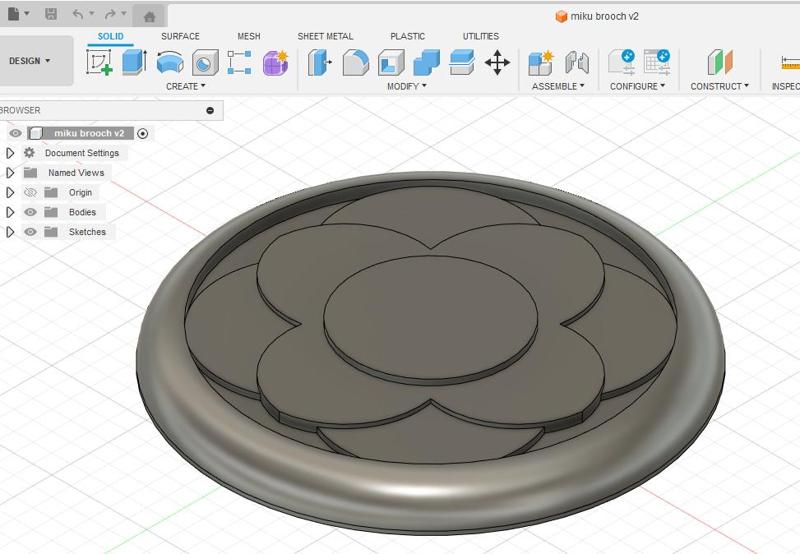Select the Rectangular Pattern tool
The height and width of the screenshot is (554, 800).
pyautogui.click(x=239, y=62)
